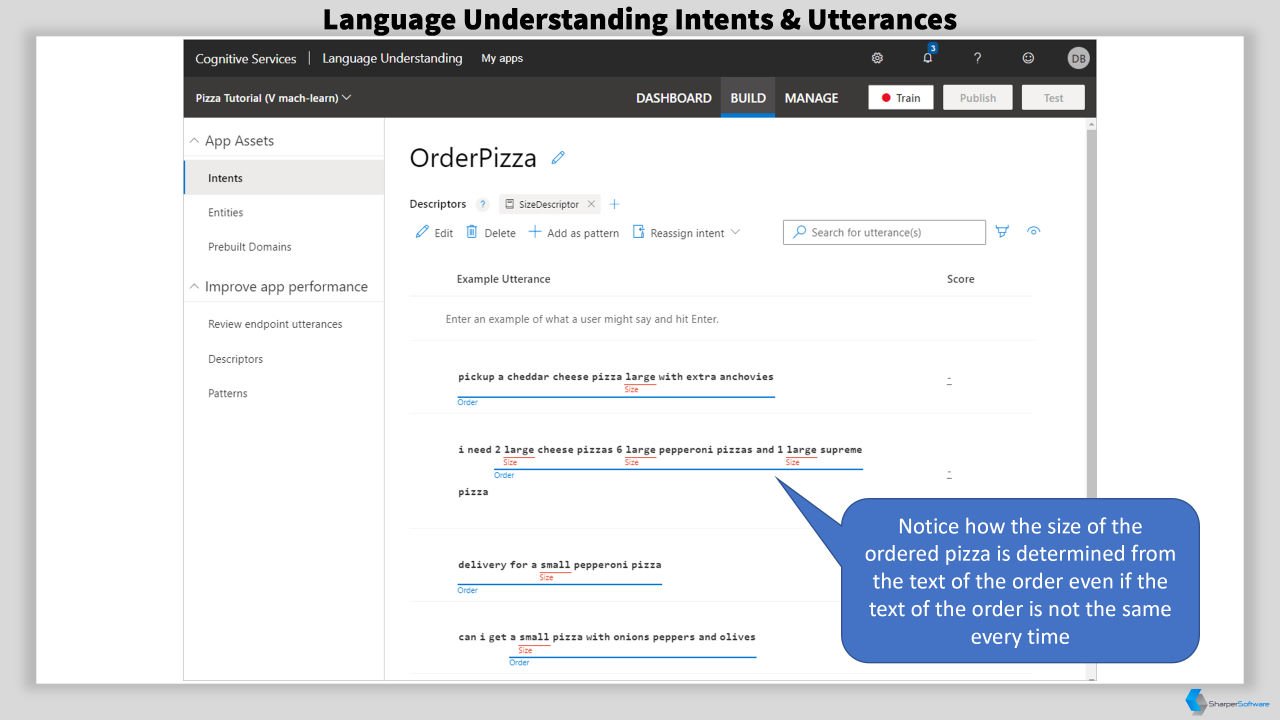1280x720 pixels.
Task: Click the score dash for the cheddar utterance
Action: coord(949,379)
